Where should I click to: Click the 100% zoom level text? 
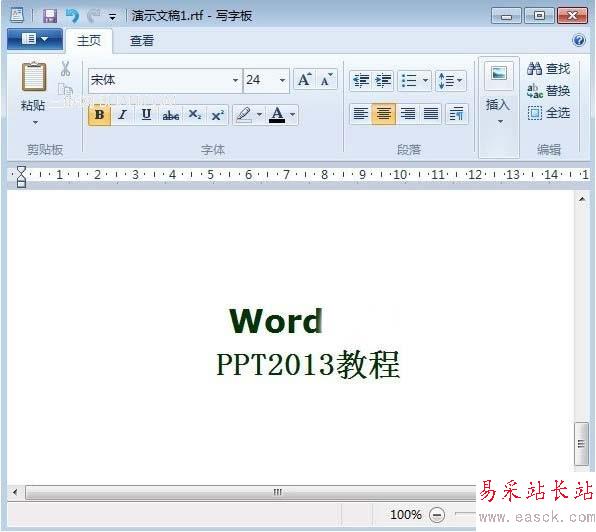(406, 515)
